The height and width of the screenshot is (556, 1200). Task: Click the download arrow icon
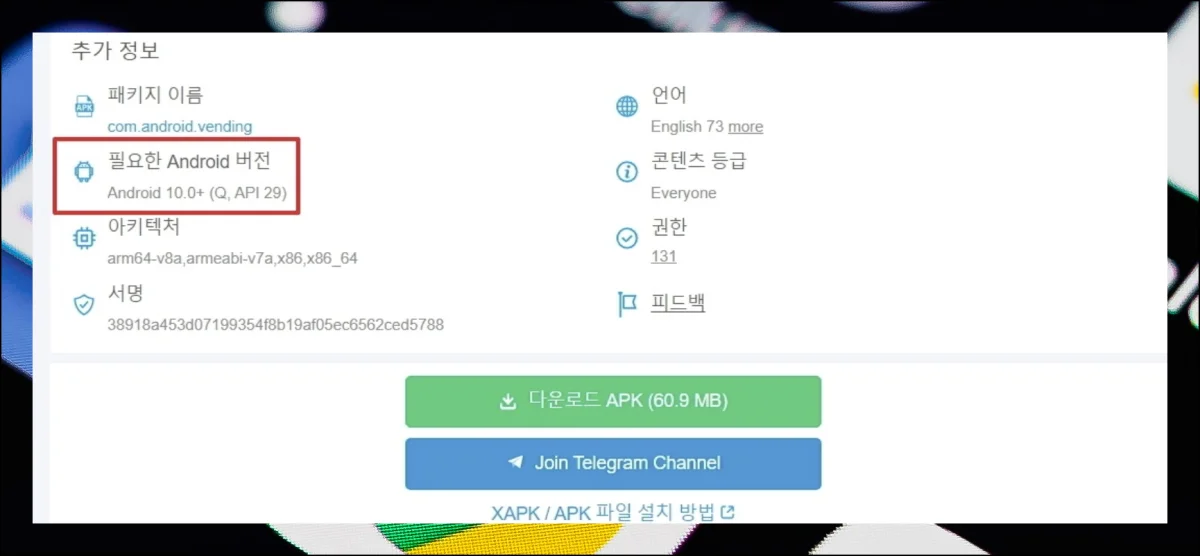[507, 402]
